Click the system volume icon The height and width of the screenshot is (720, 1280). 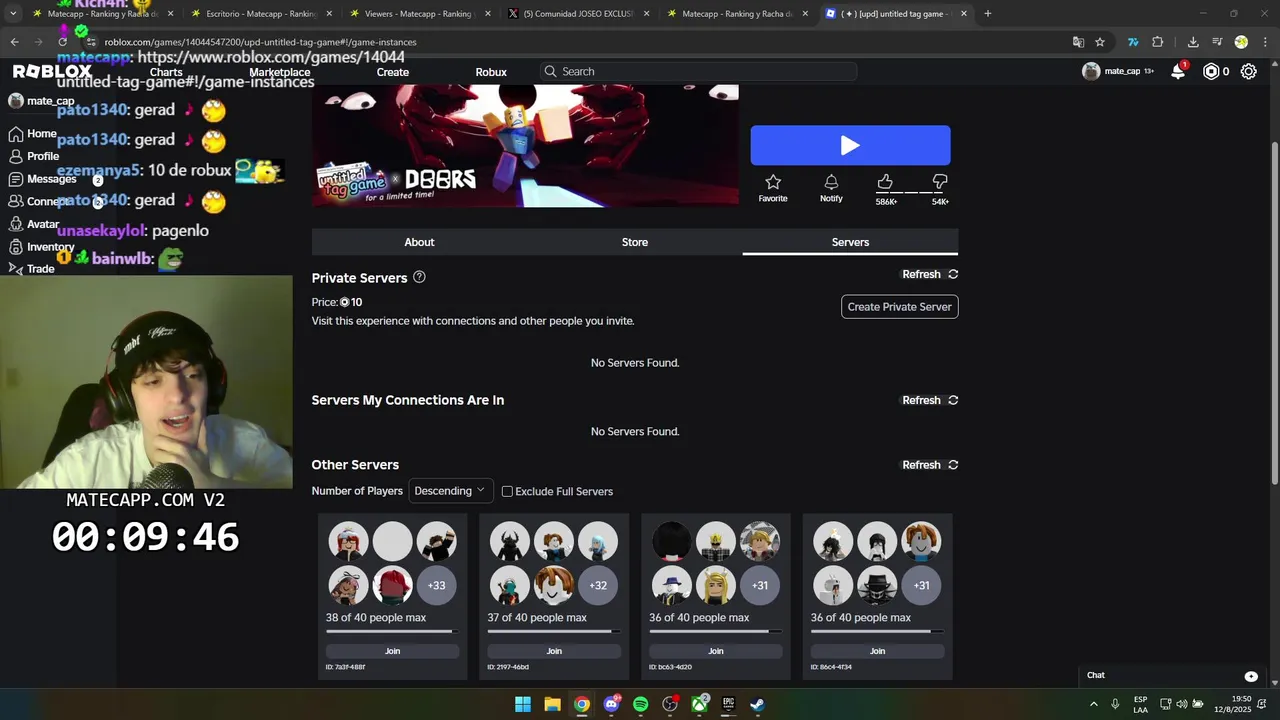1182,704
